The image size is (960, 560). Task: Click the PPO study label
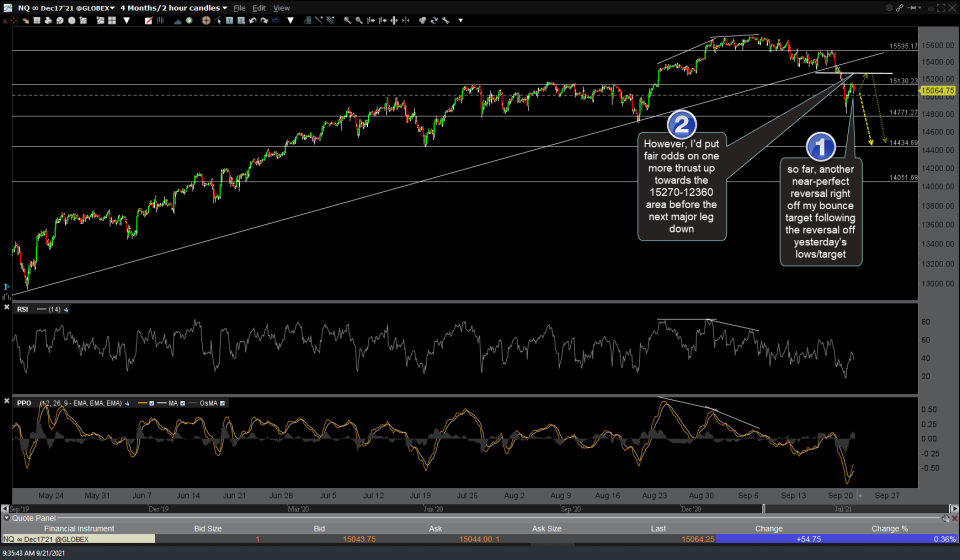click(x=24, y=403)
